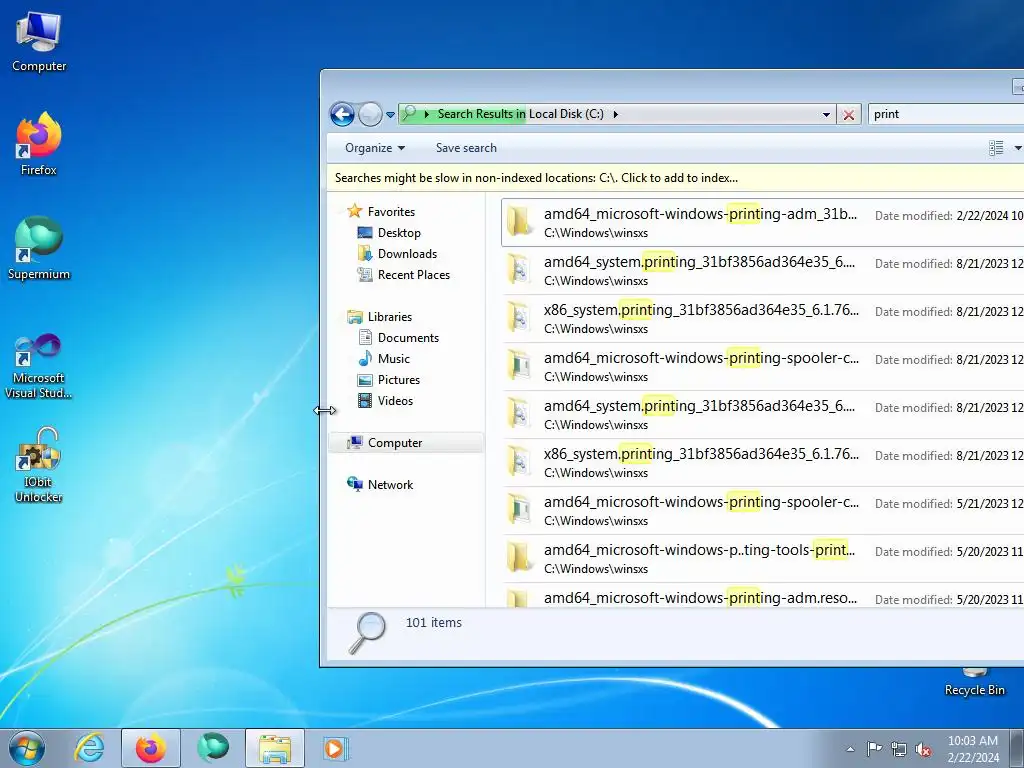Click the search magnifier icon in address bar

click(409, 114)
